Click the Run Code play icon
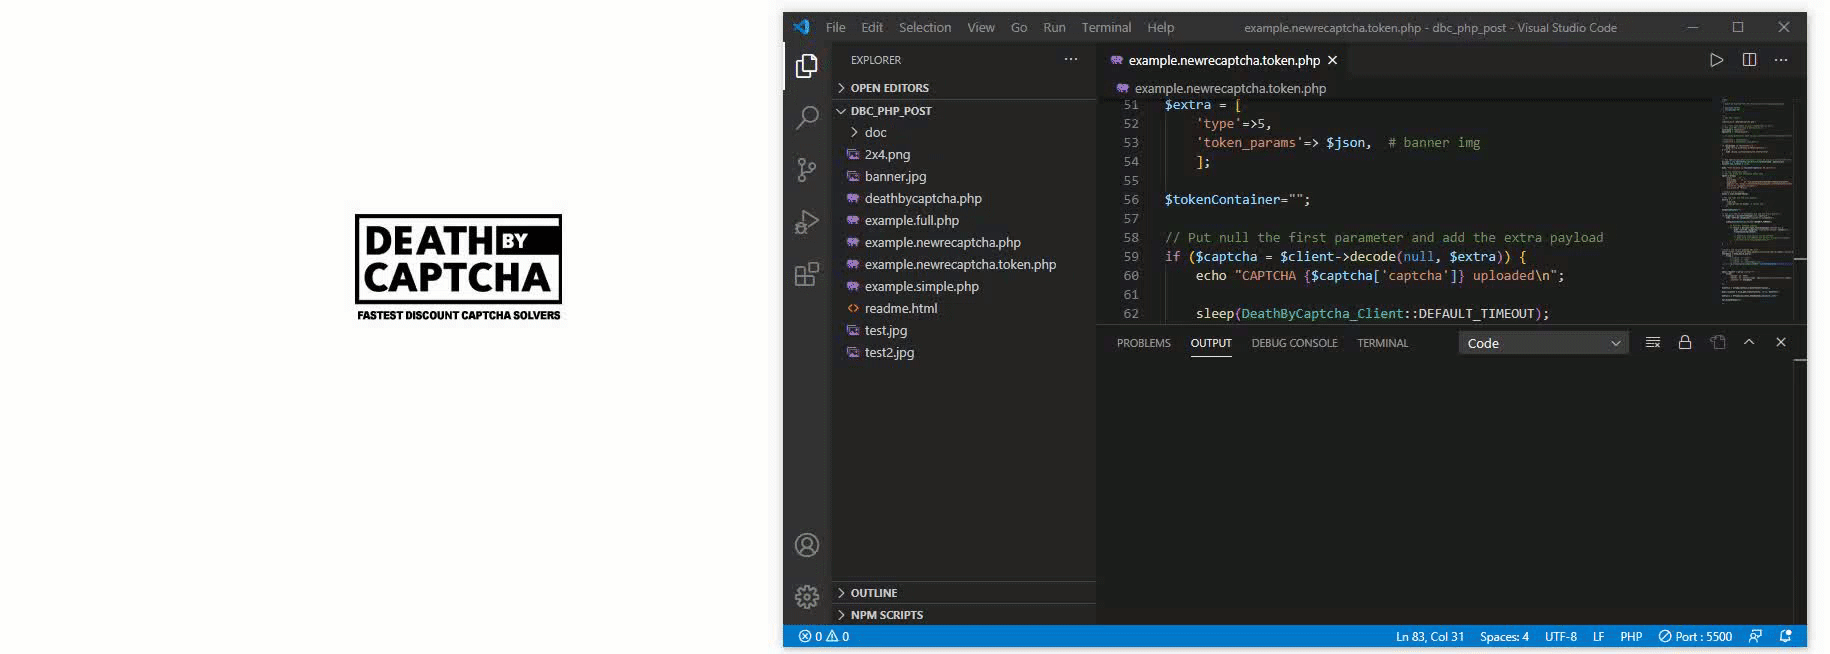 click(1716, 60)
